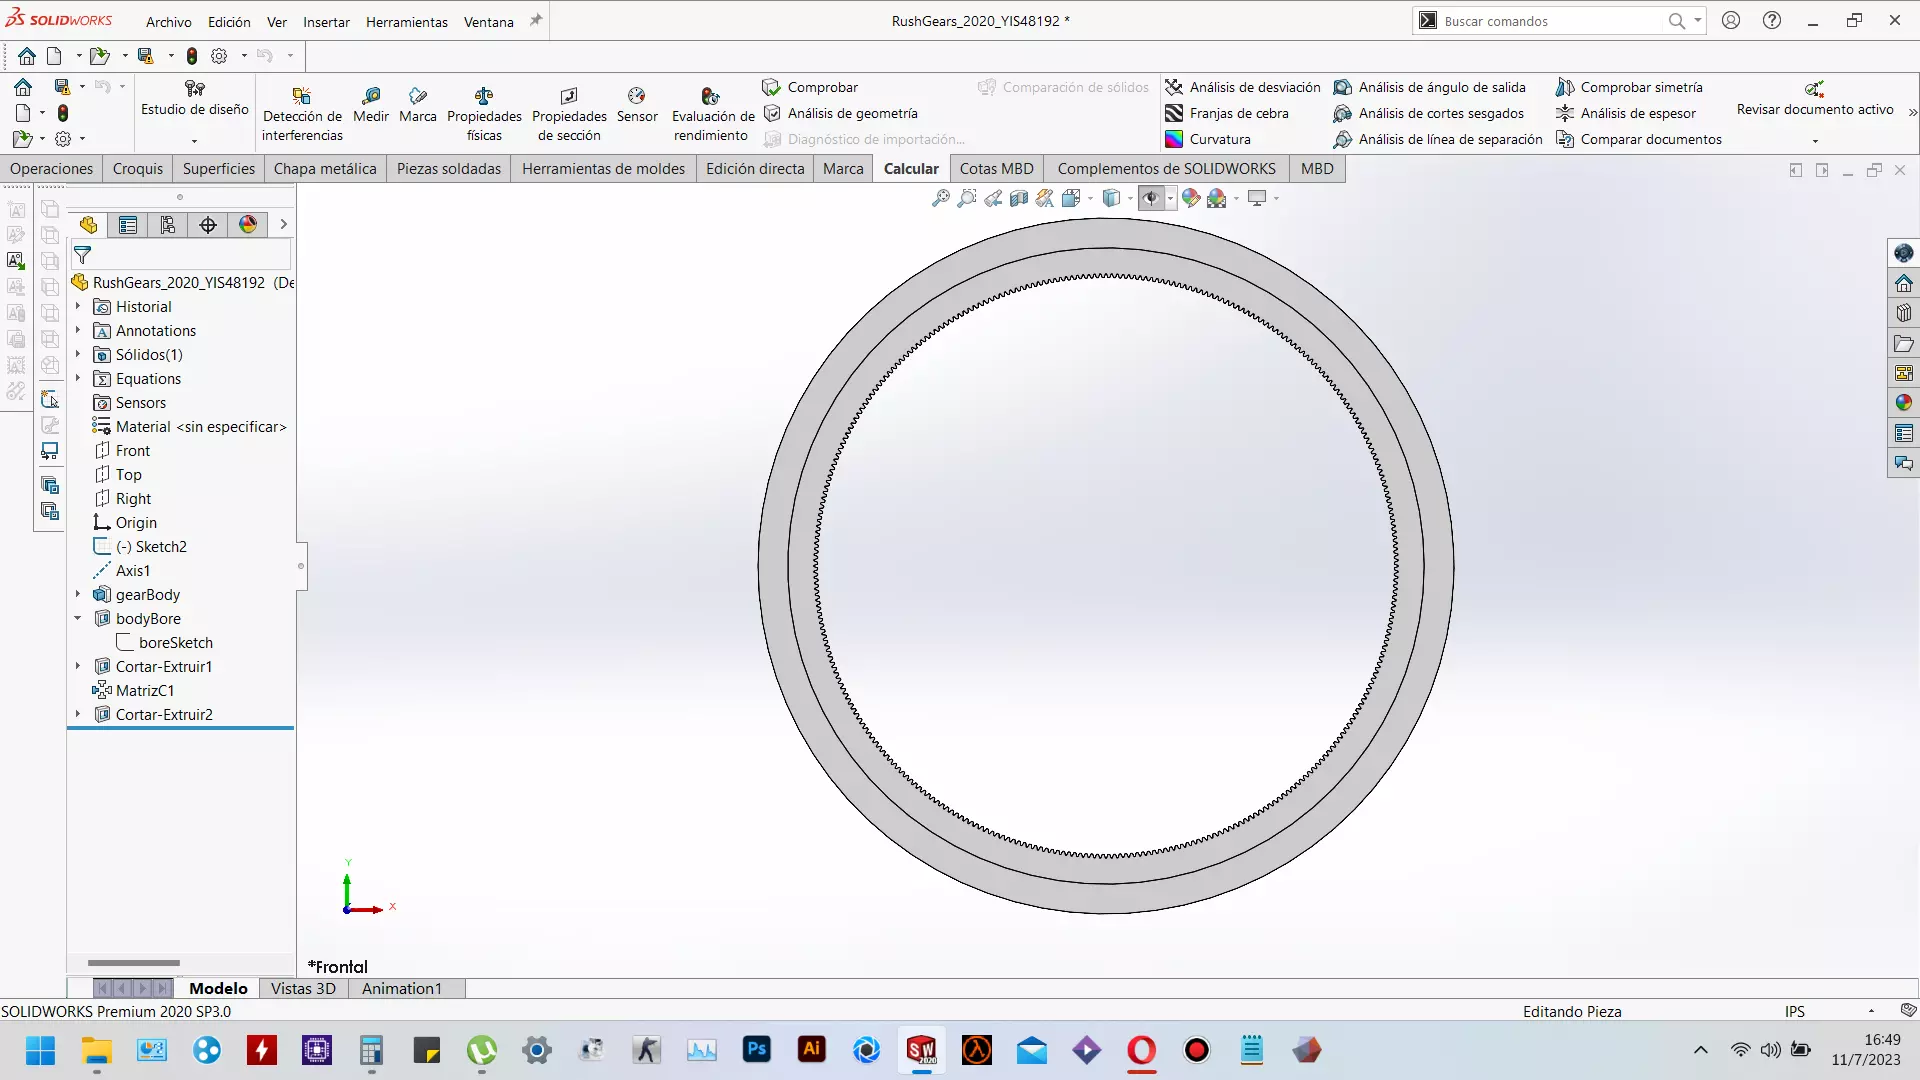Open display style dropdown arrow

click(1130, 198)
